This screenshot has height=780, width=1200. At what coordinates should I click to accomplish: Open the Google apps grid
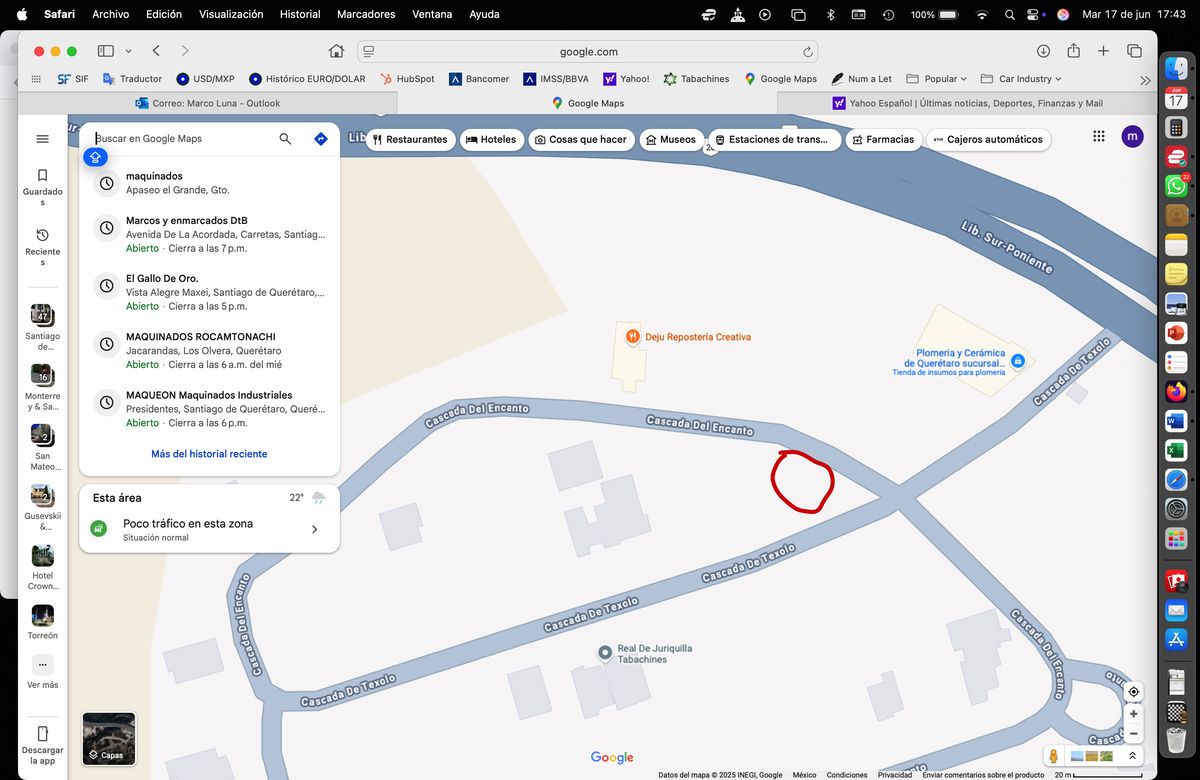[x=1098, y=137]
